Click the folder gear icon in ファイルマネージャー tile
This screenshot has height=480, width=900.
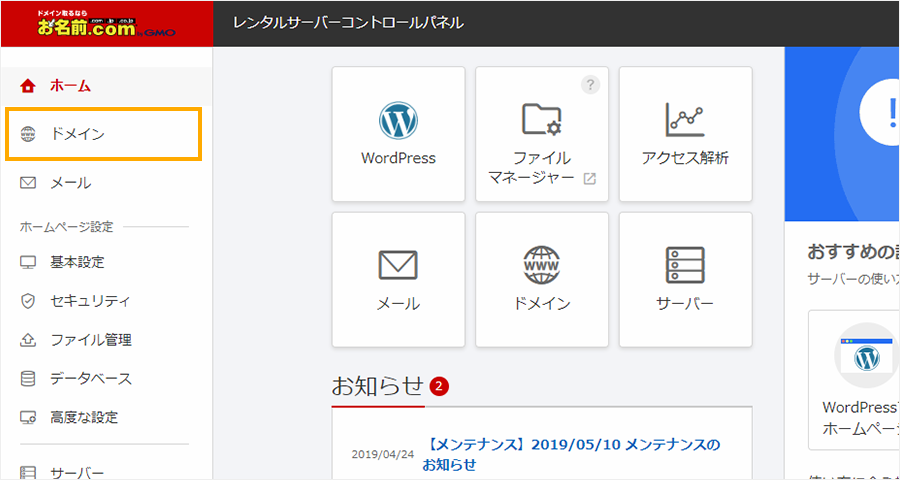pos(542,119)
